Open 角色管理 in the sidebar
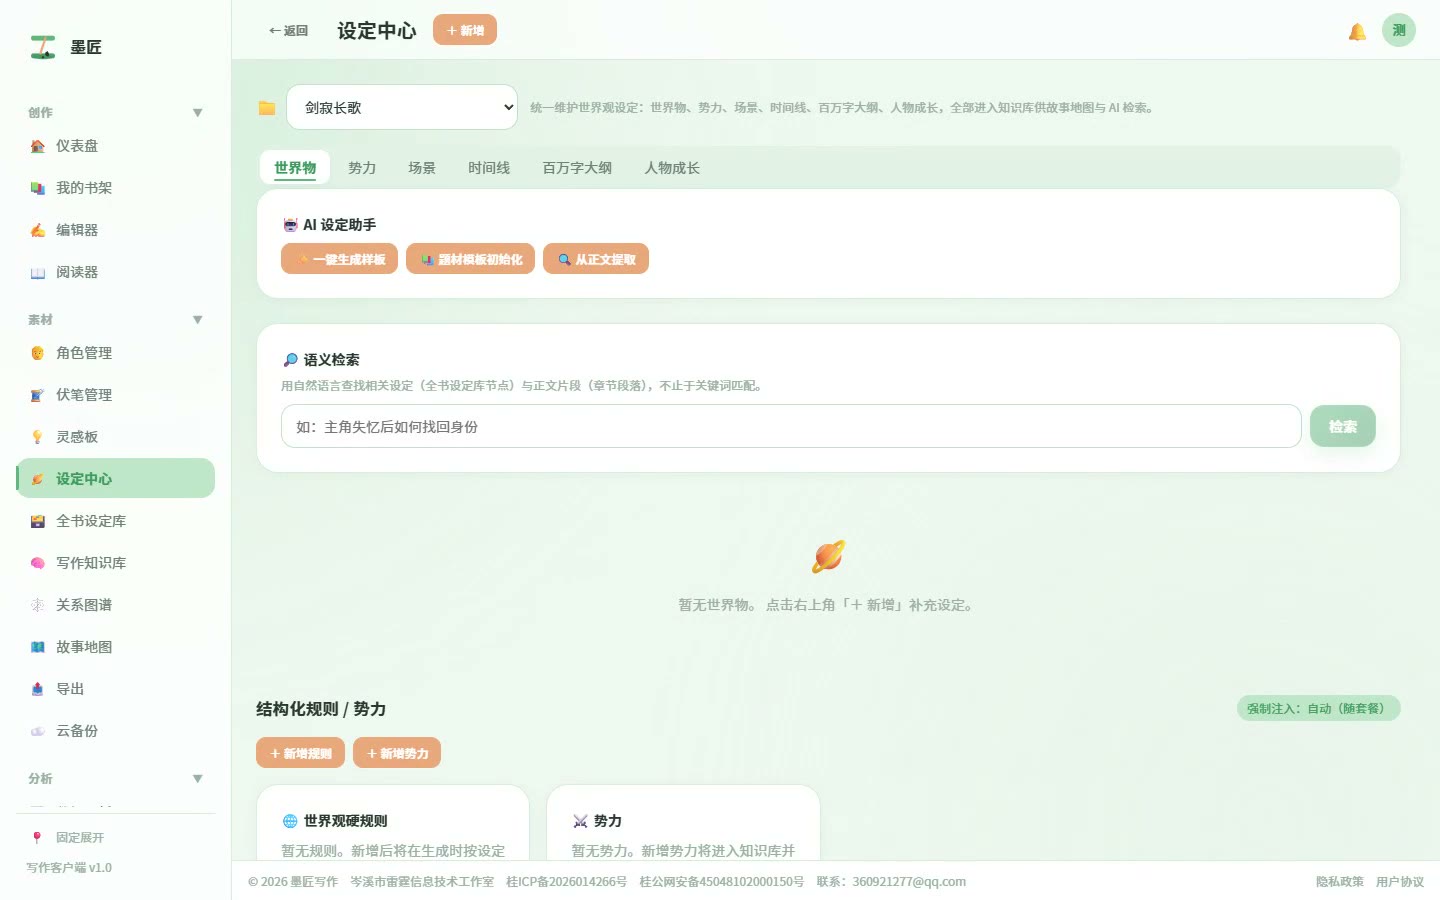Viewport: 1440px width, 900px height. pos(115,353)
